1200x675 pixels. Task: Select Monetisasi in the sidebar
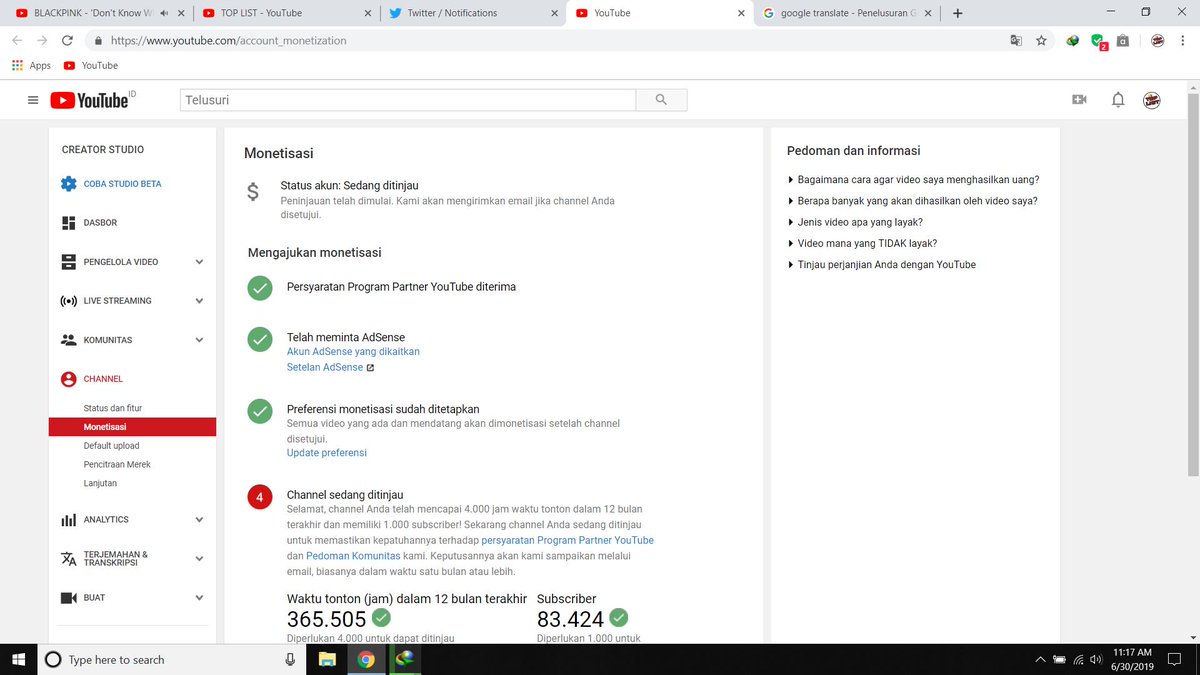coord(132,427)
